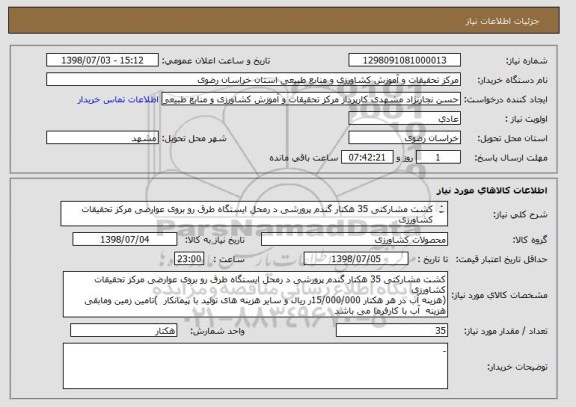576x407 pixels.
Task: Select the ایجاد کننده درخواست field
Action: coord(311,99)
